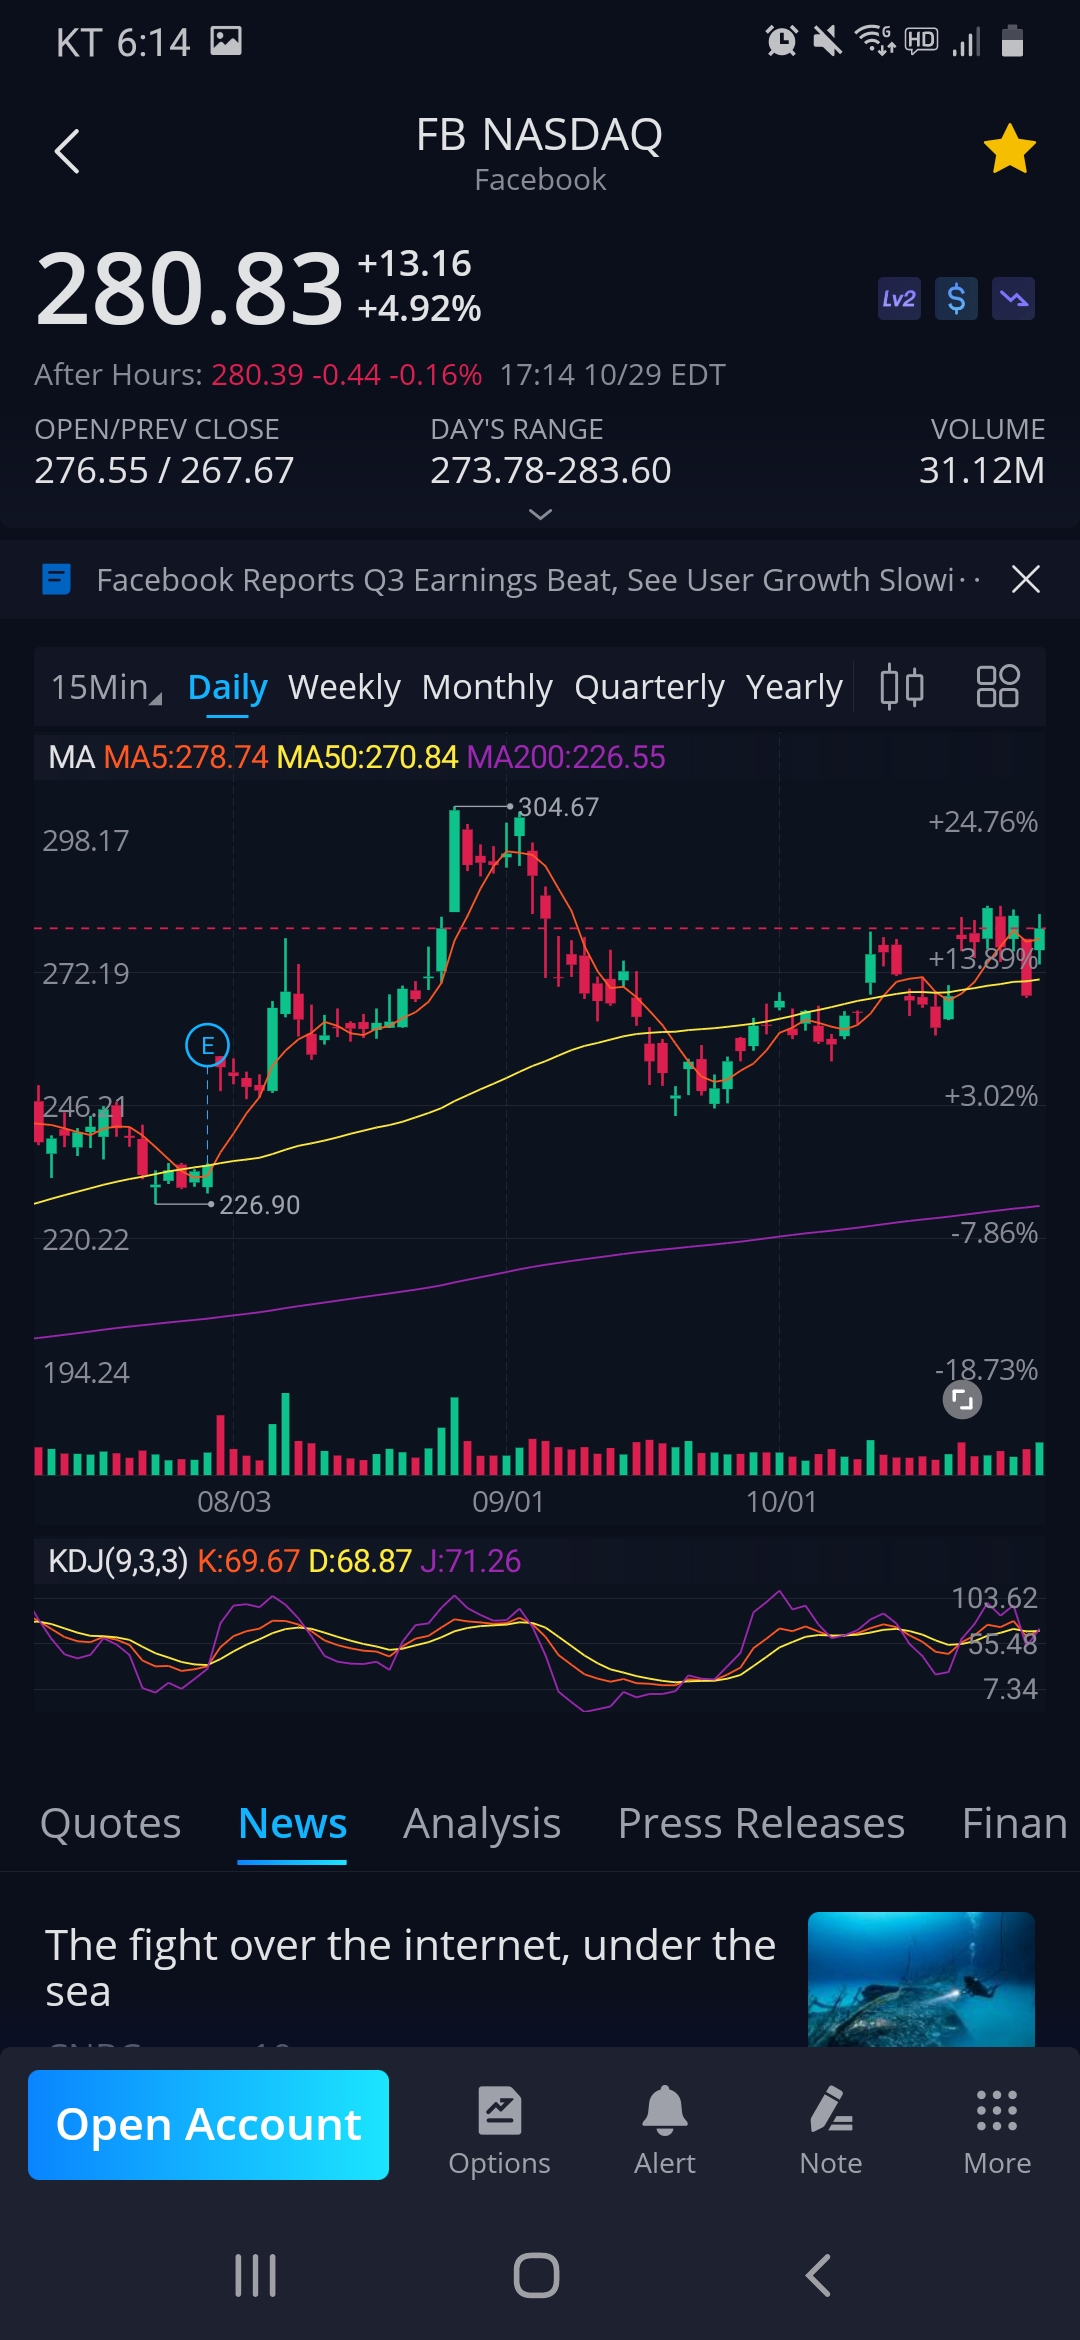Viewport: 1080px width, 2340px height.
Task: Open the Lv2 market data badge
Action: (898, 299)
